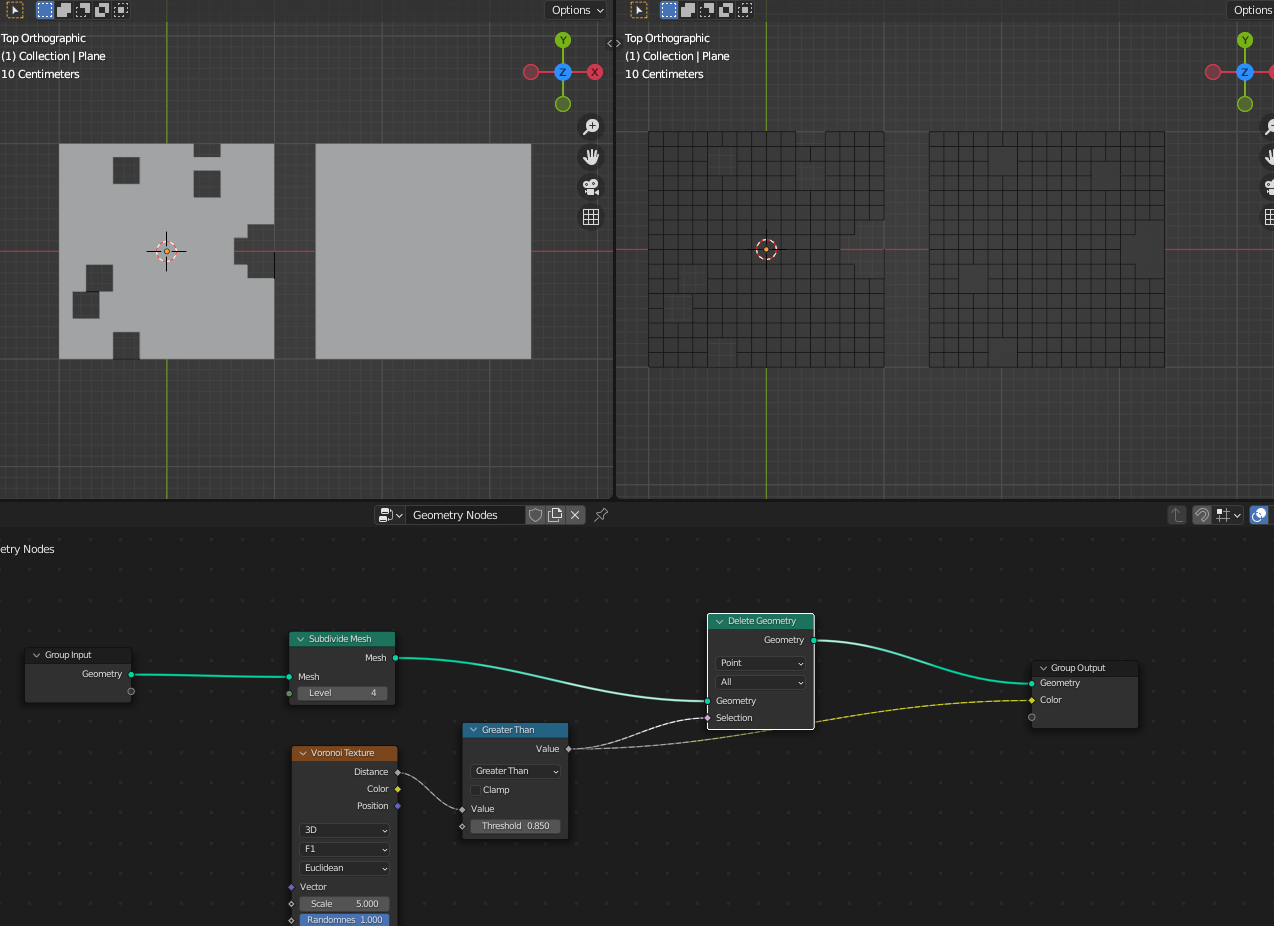1274x926 pixels.
Task: Click the parent node tree up-arrow button
Action: [x=1177, y=515]
